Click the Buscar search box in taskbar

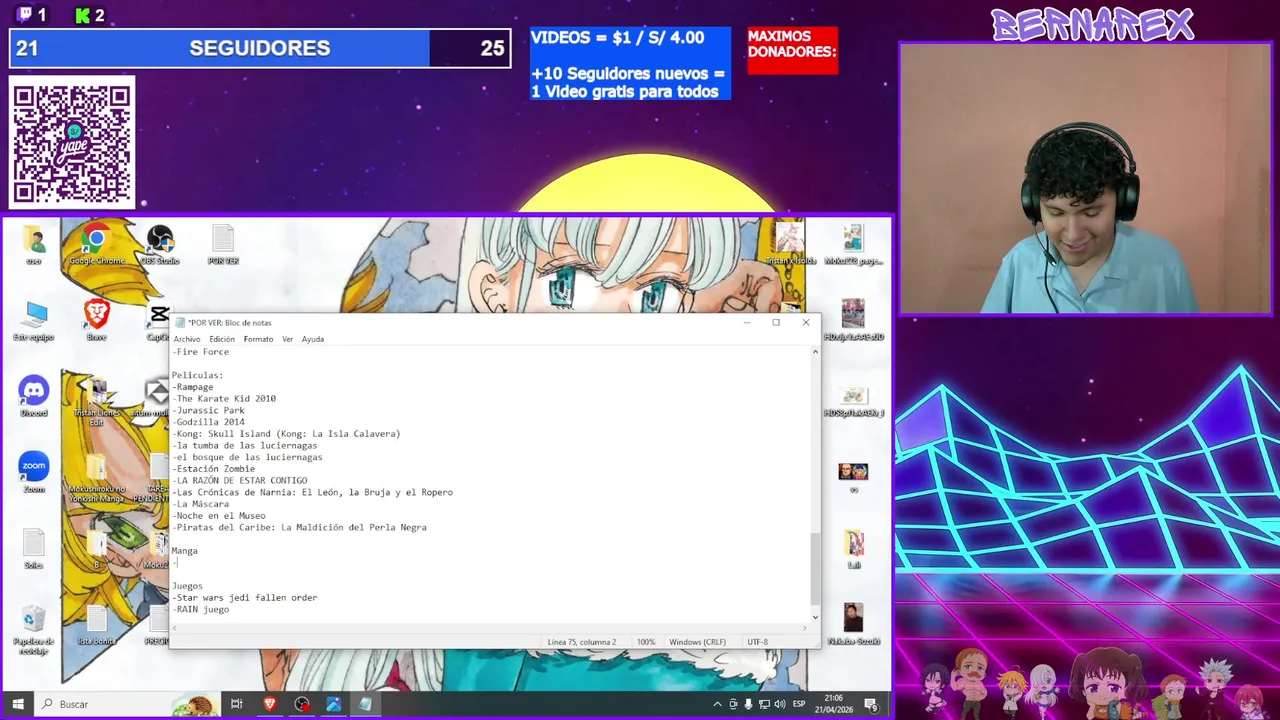click(x=125, y=704)
